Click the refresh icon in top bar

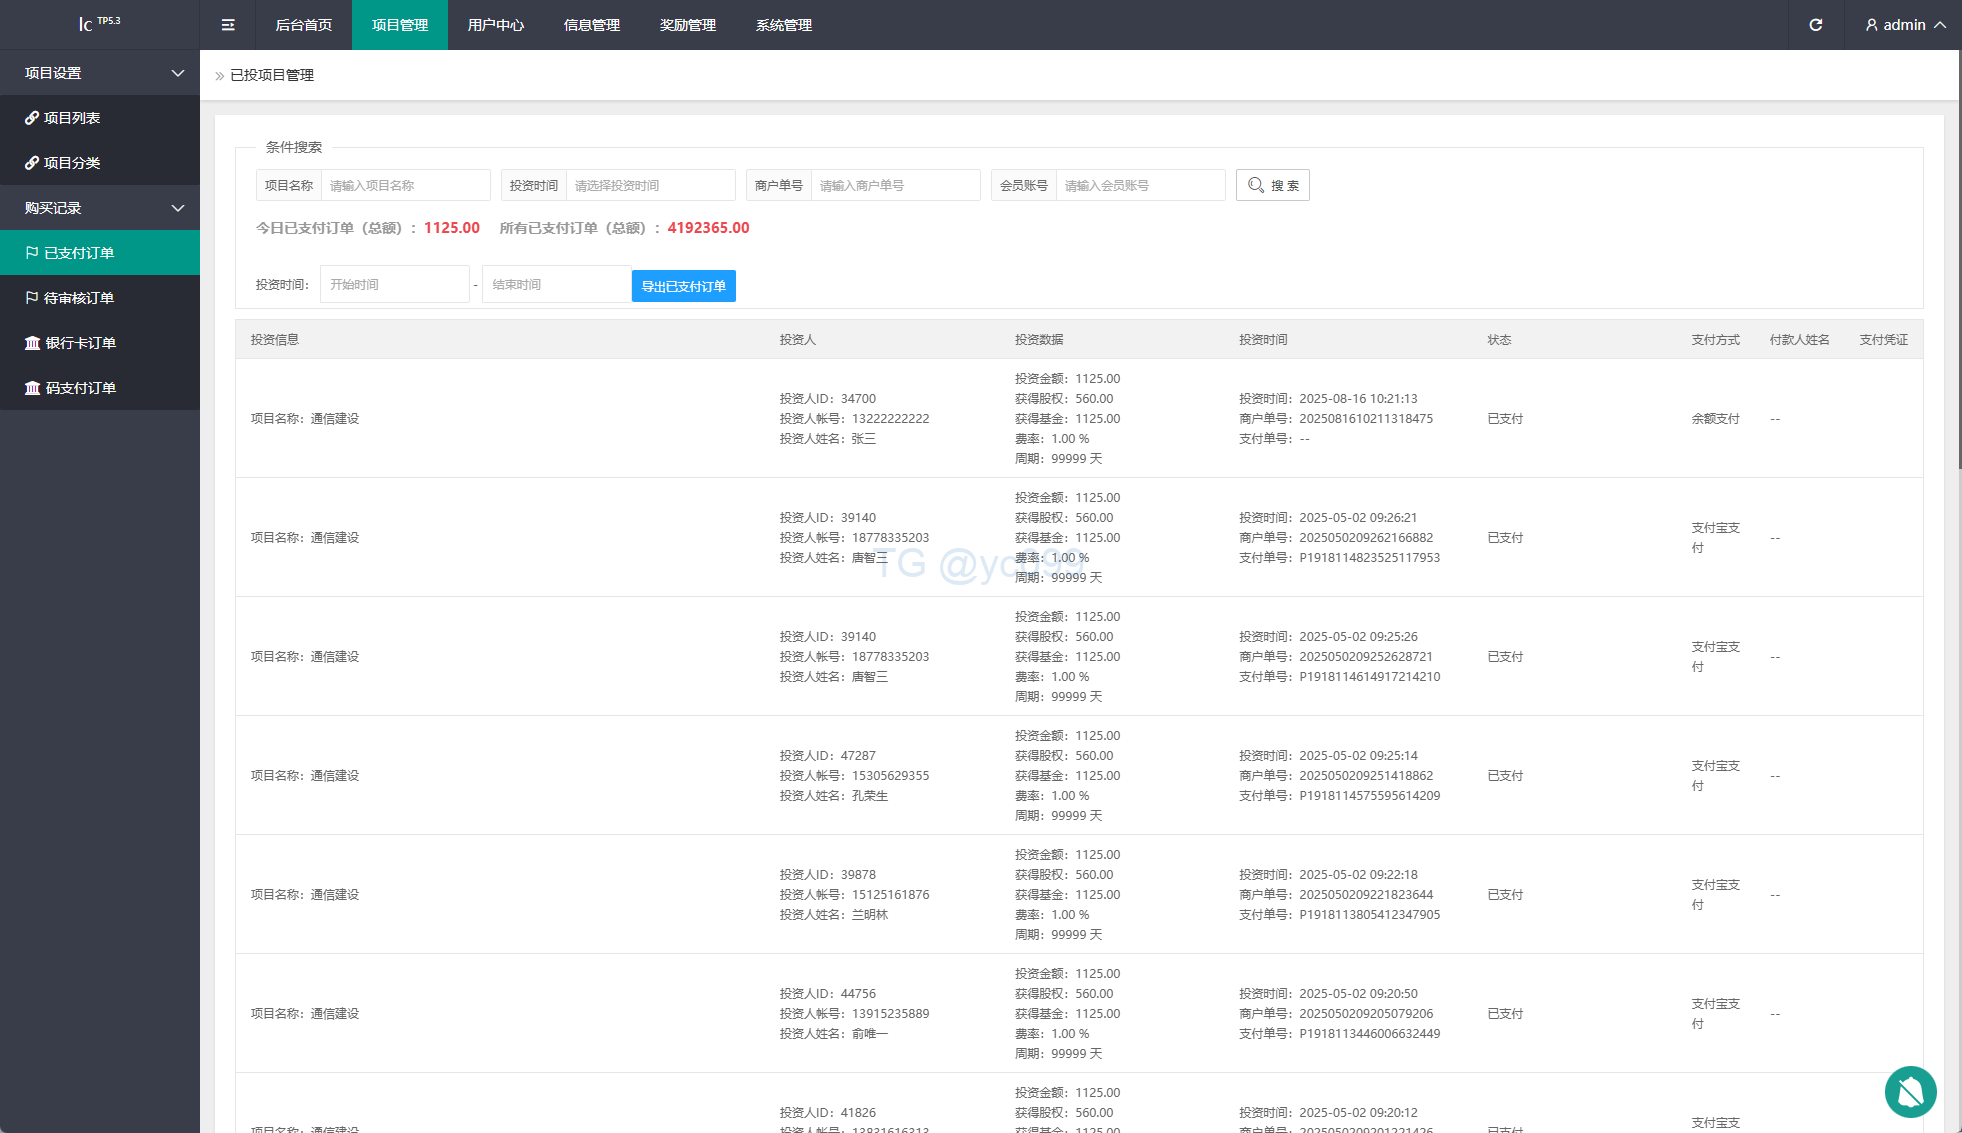click(x=1816, y=25)
